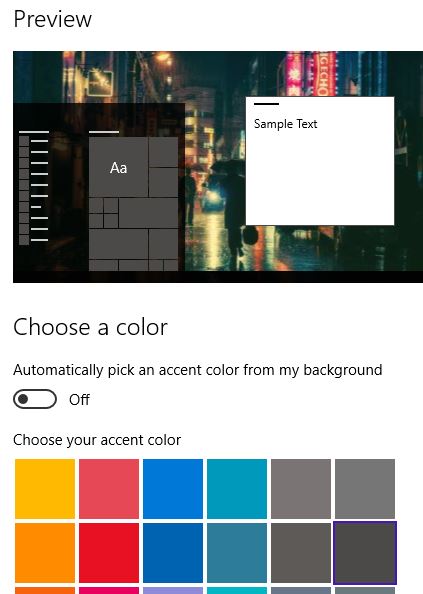Select the orange accent color in second row
423x594 pixels.
coord(45,553)
